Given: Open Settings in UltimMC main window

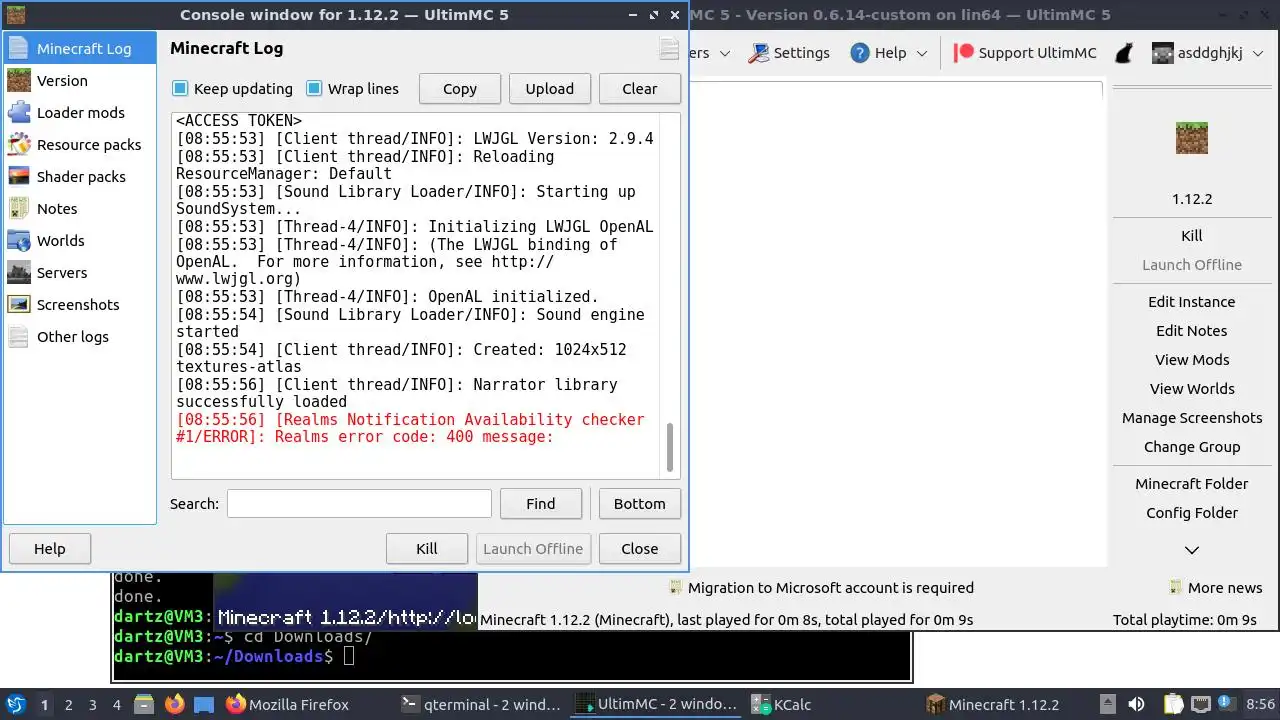Looking at the screenshot, I should click(789, 53).
